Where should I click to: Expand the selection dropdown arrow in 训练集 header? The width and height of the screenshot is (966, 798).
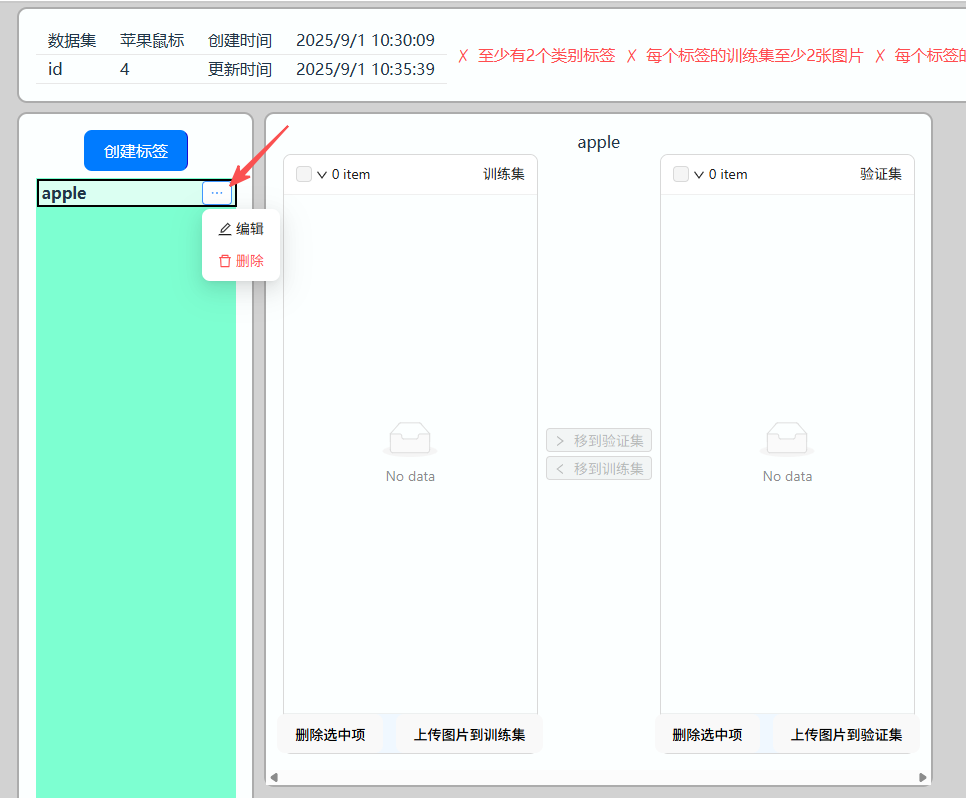pos(322,175)
